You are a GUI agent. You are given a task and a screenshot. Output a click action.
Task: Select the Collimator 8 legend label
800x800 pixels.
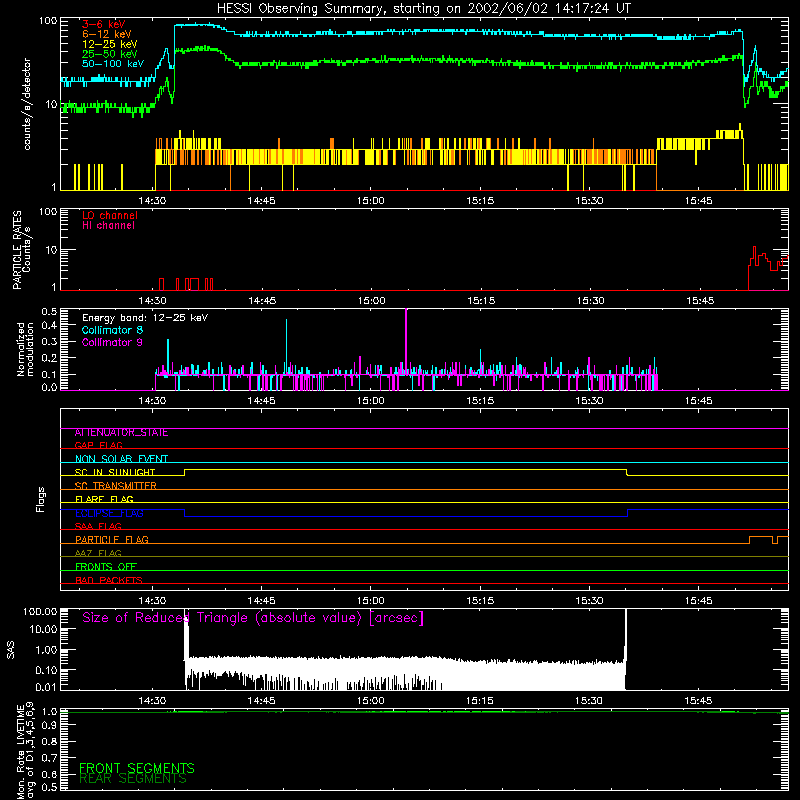[x=112, y=330]
